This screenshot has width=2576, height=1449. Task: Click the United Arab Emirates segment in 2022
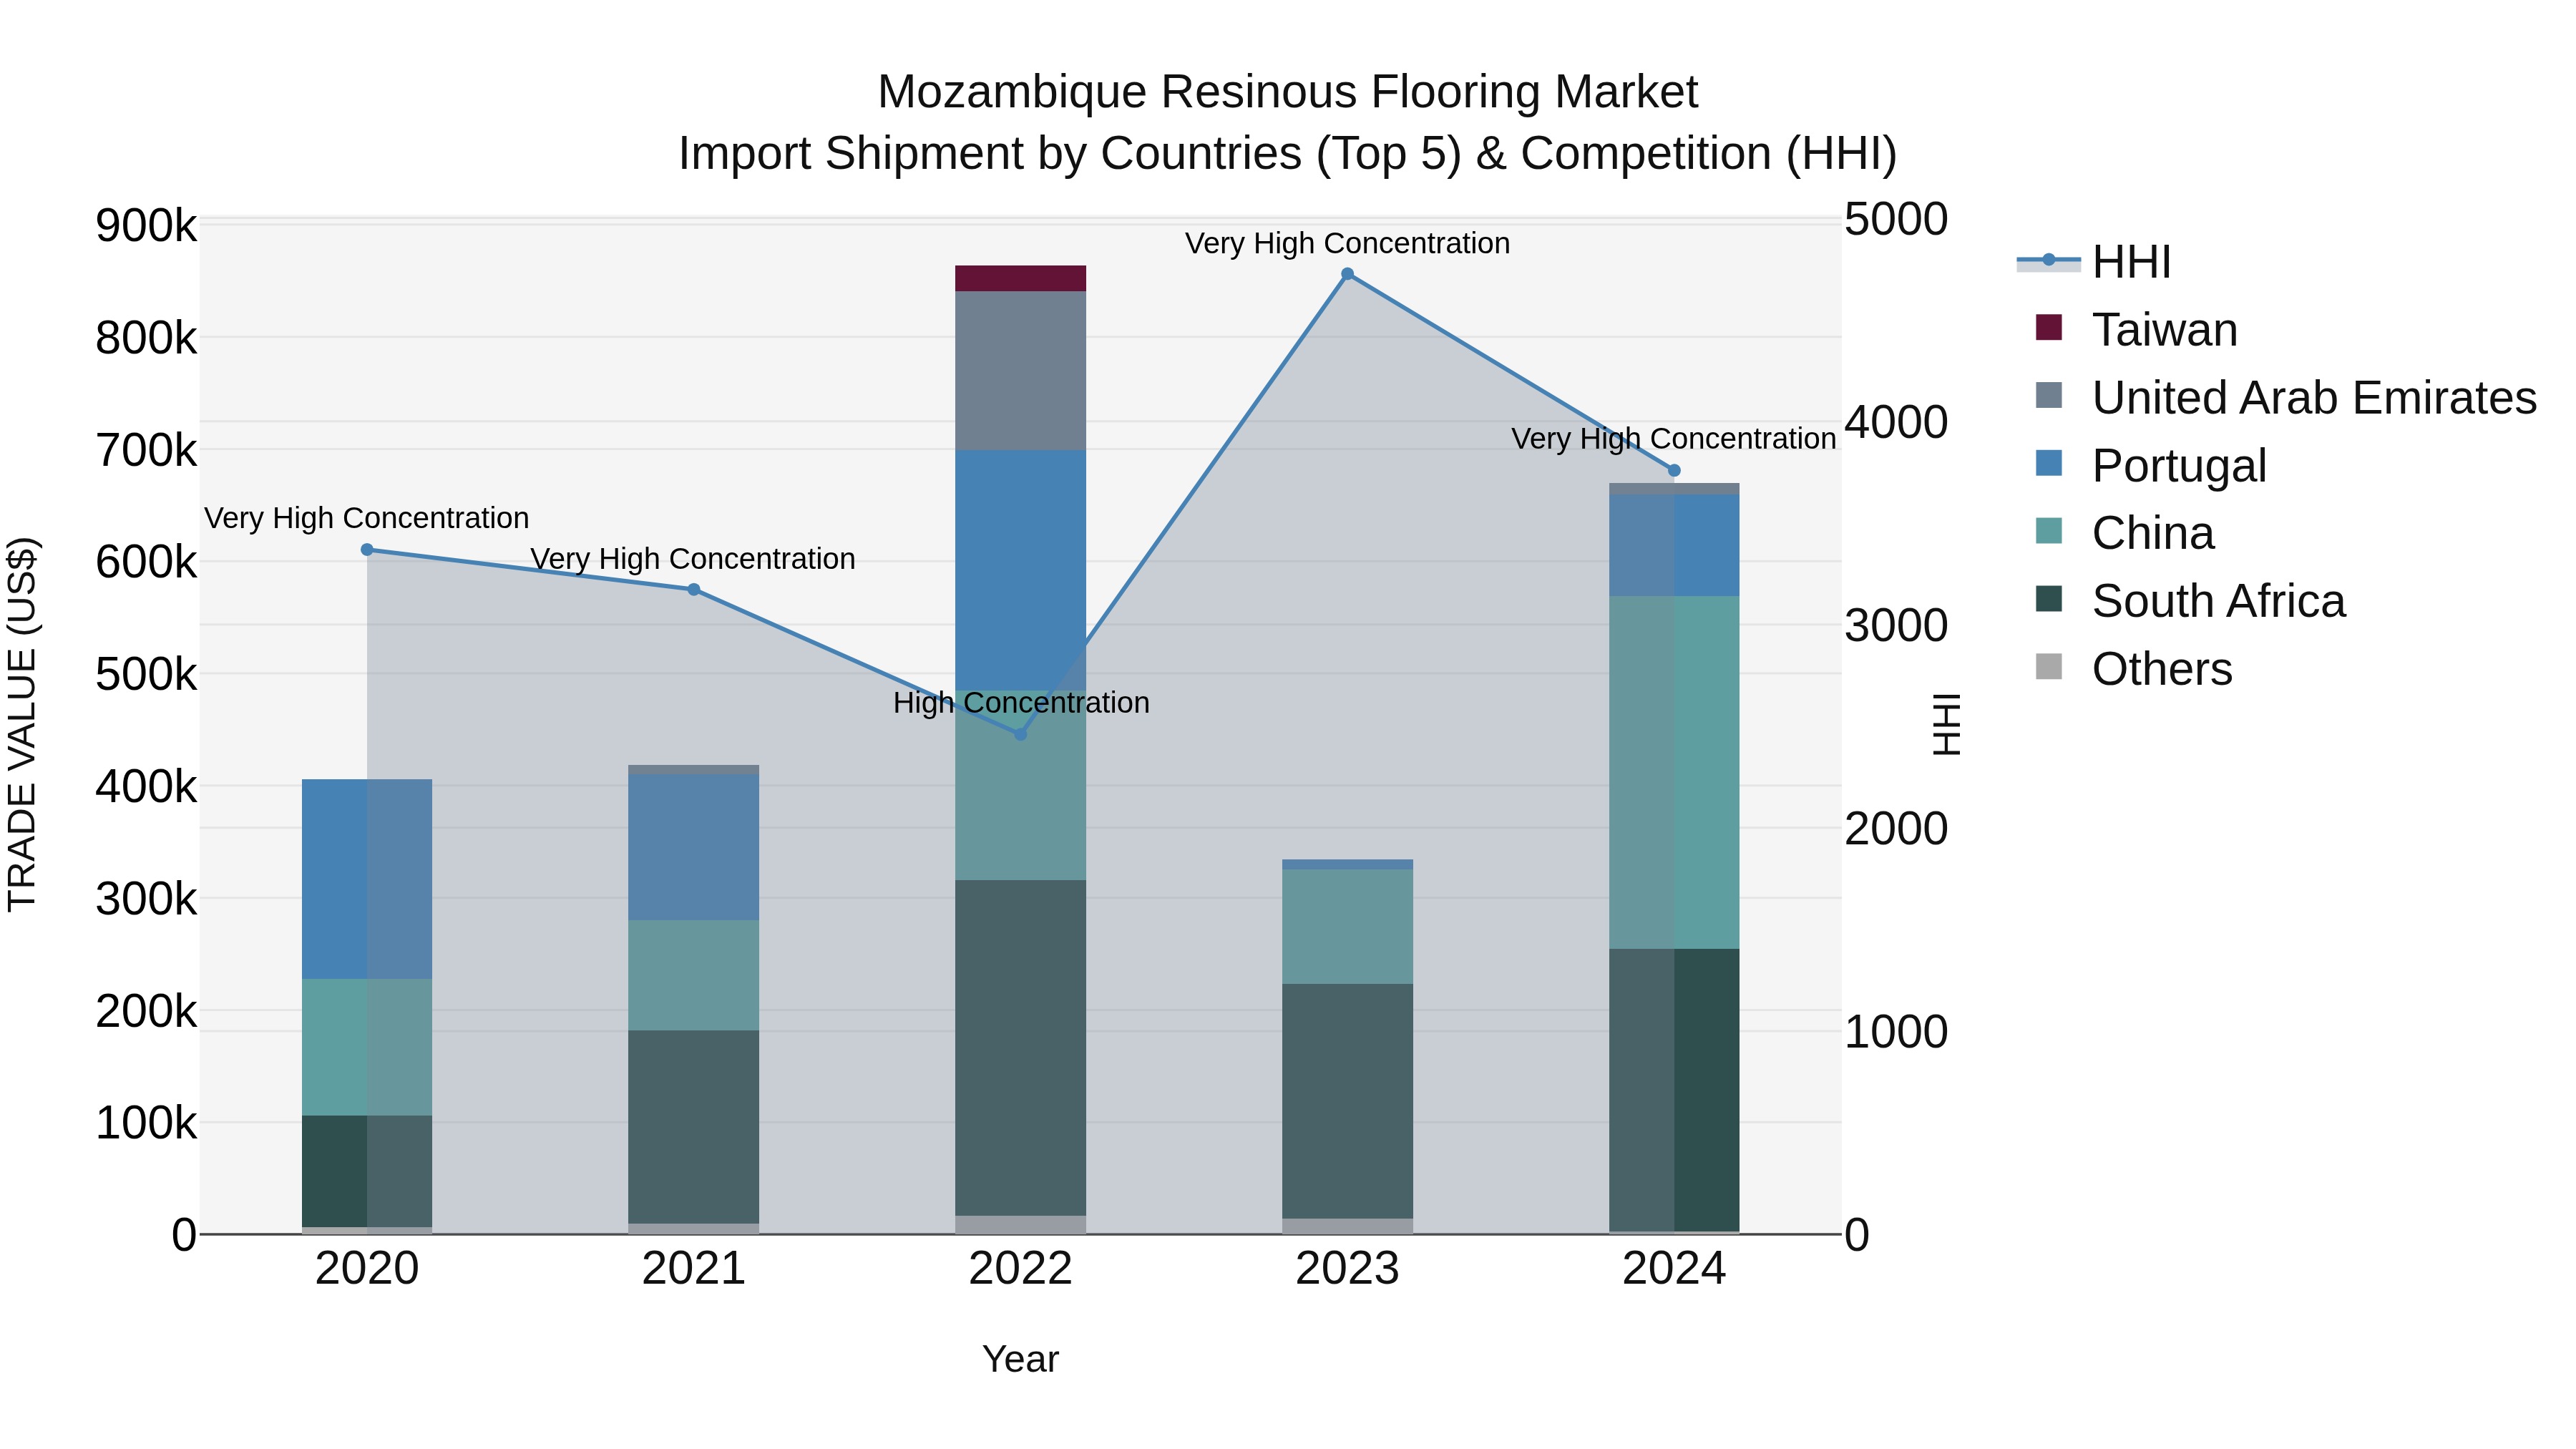pyautogui.click(x=1021, y=371)
